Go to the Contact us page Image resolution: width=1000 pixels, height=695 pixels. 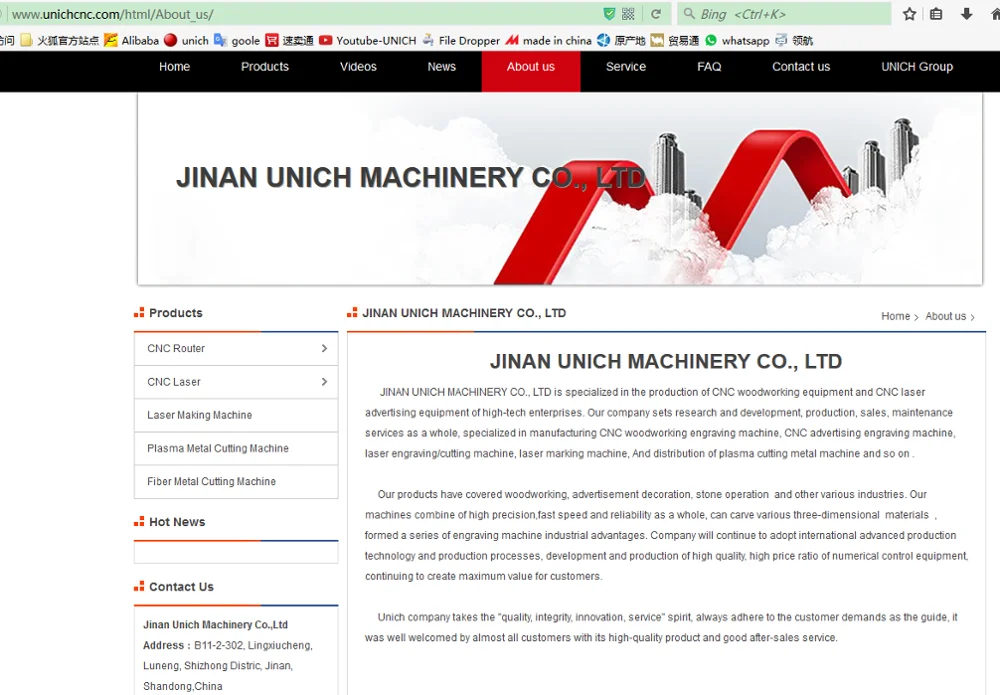(801, 67)
